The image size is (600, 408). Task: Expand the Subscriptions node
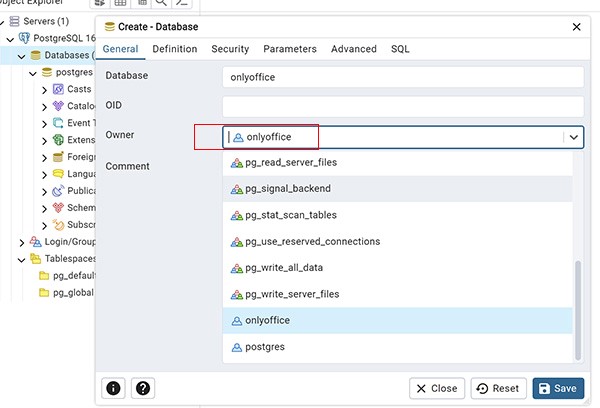coord(44,226)
